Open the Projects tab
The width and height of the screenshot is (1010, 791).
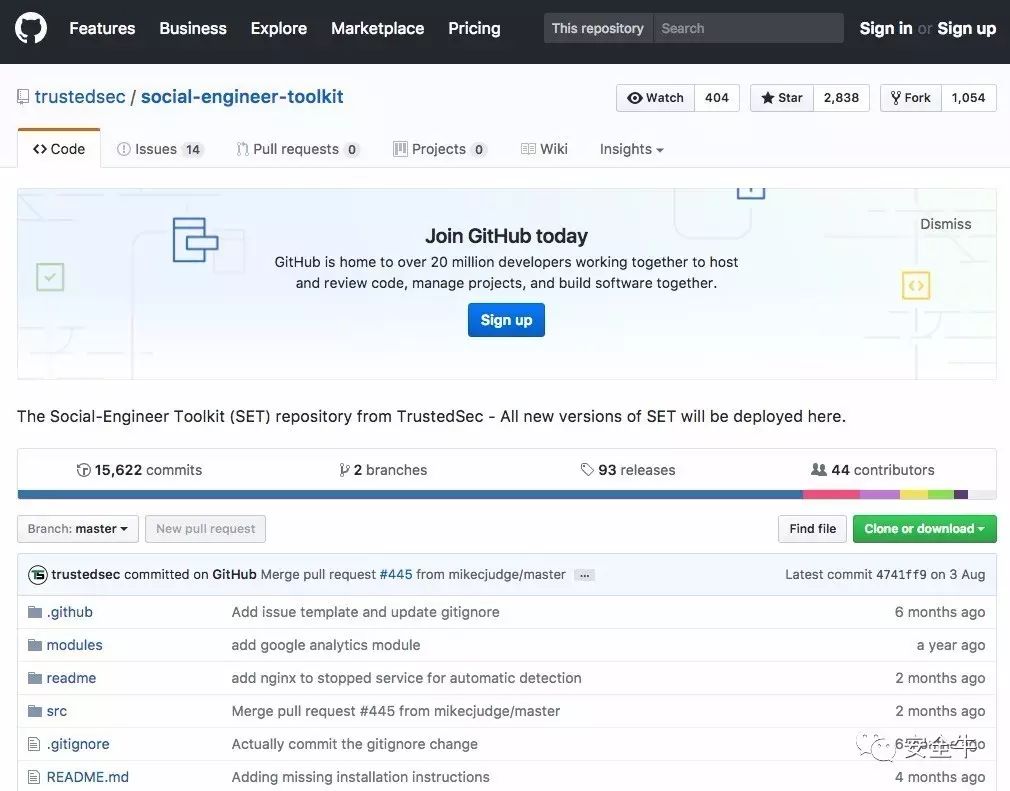coord(439,149)
